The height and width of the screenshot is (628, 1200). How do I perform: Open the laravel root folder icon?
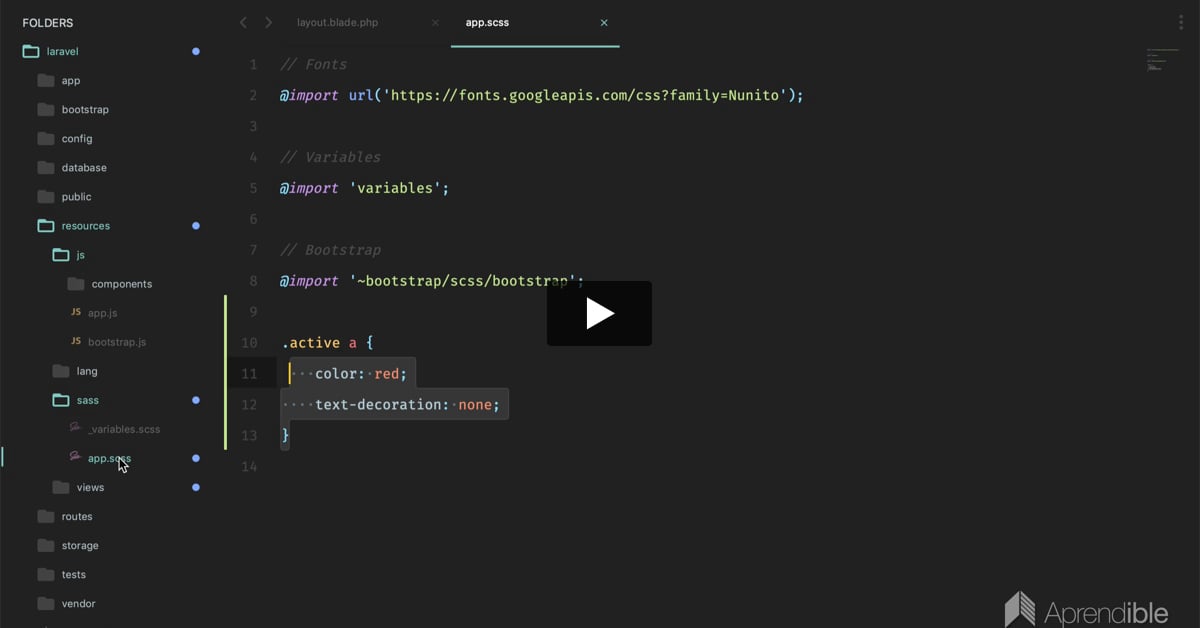tap(31, 51)
